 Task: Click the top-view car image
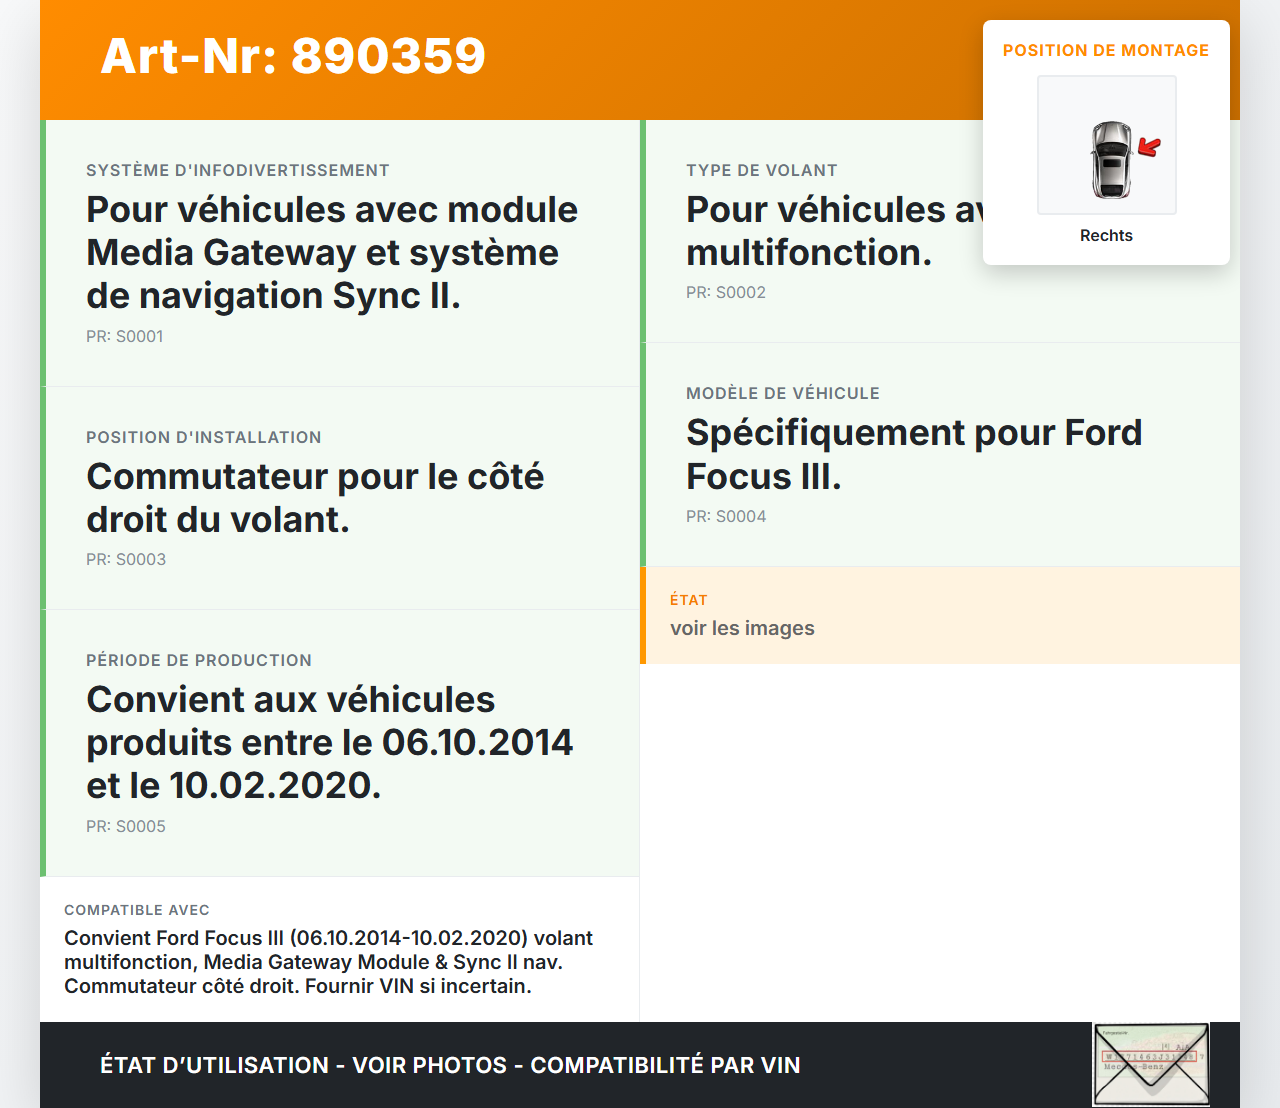click(x=1110, y=158)
